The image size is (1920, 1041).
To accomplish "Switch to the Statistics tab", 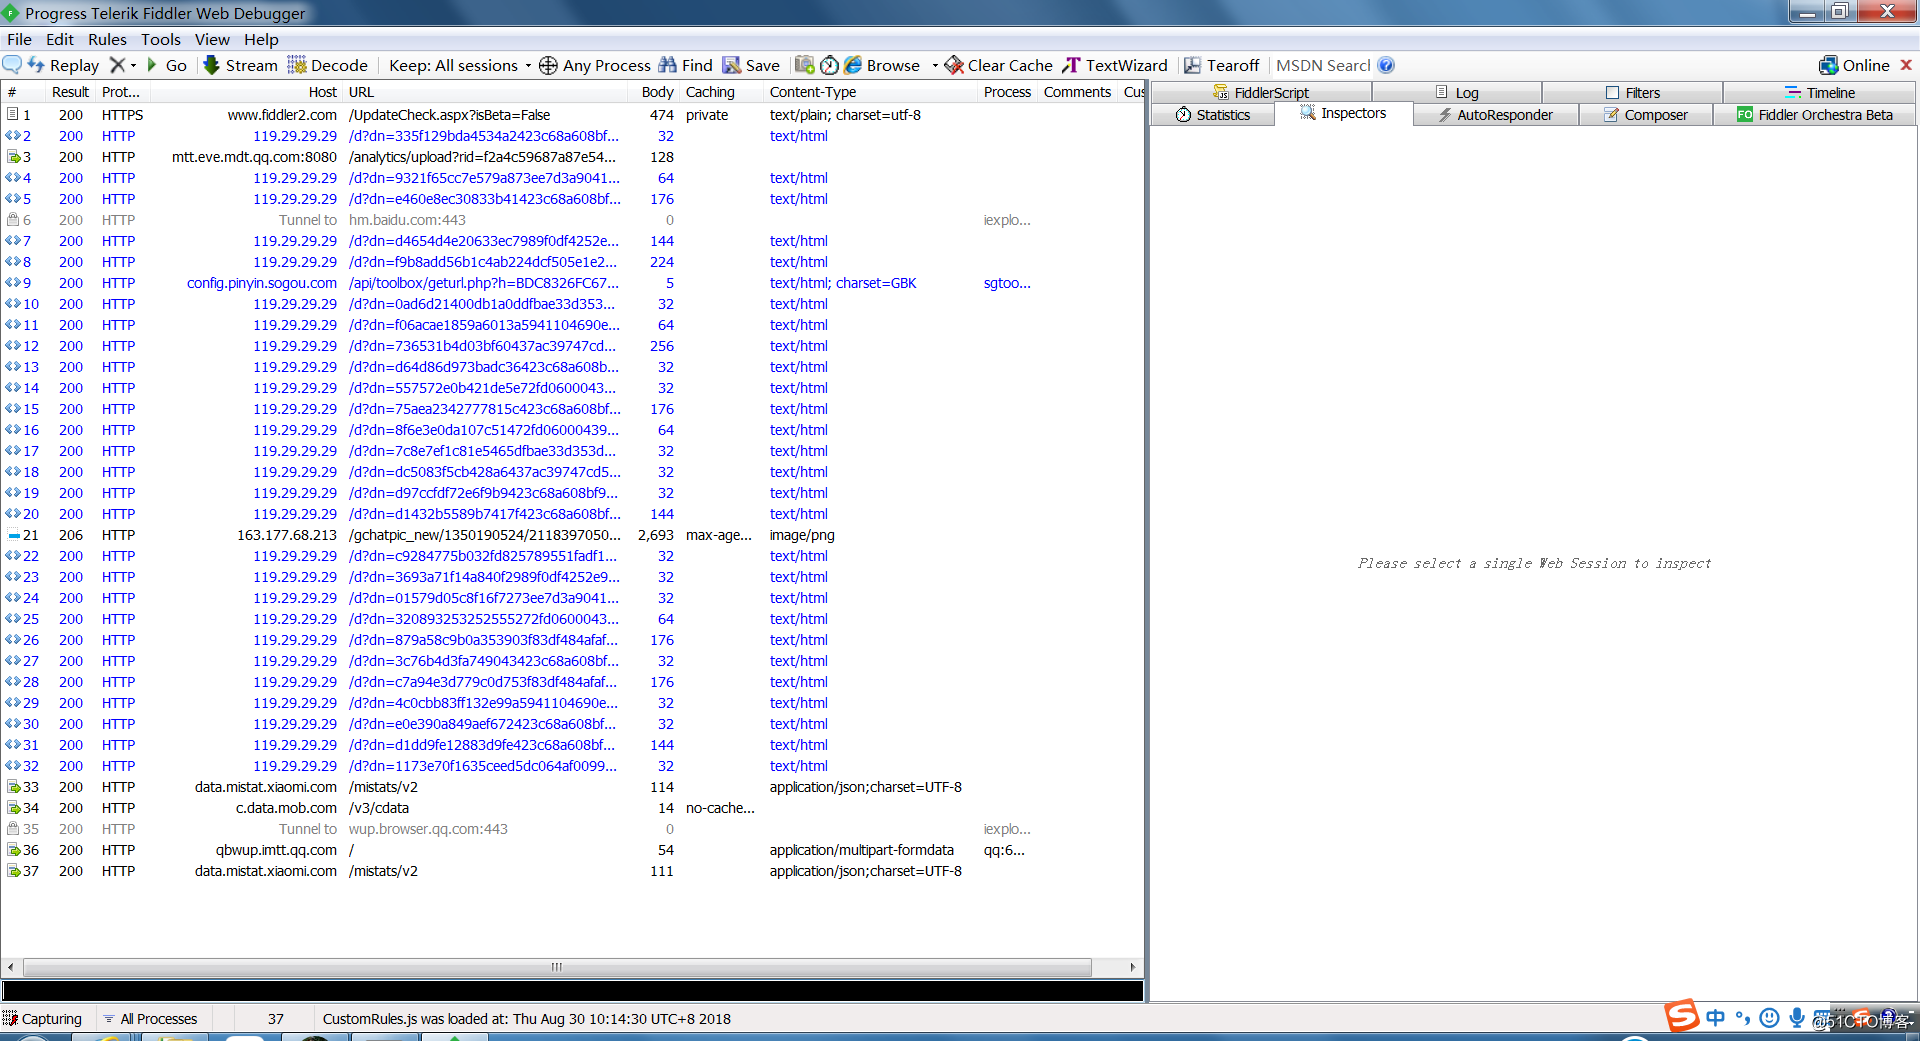I will pyautogui.click(x=1213, y=115).
